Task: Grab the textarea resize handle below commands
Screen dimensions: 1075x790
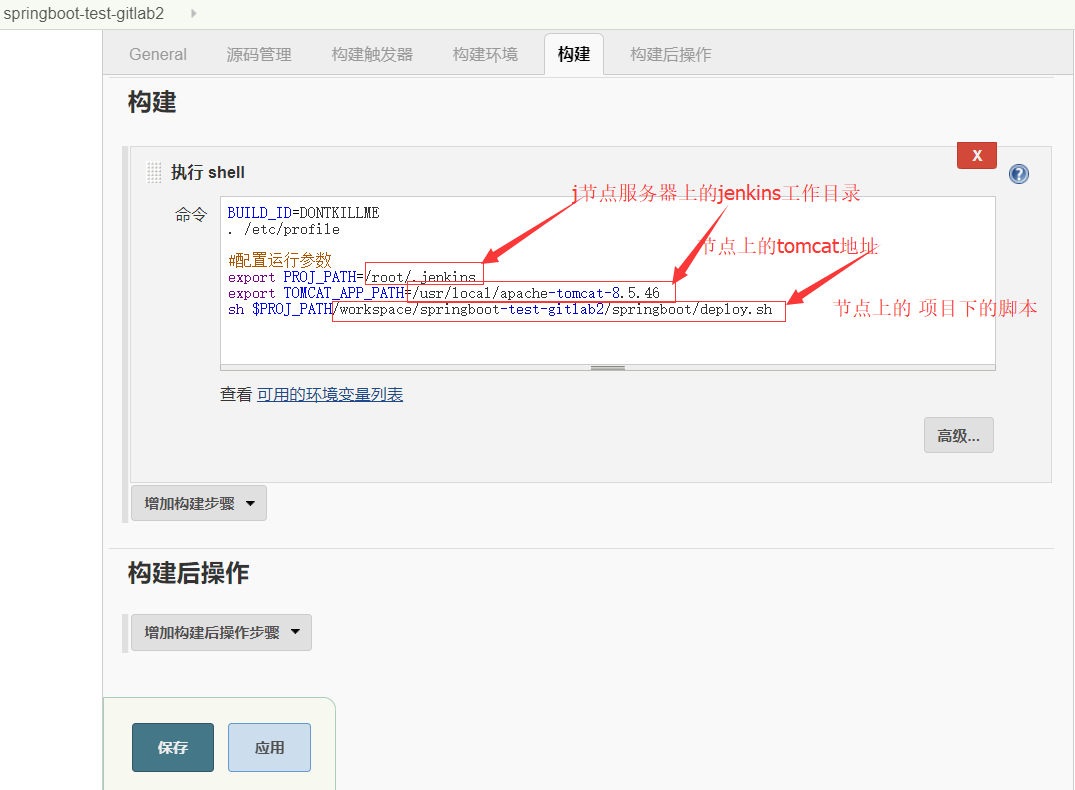Action: coord(607,368)
